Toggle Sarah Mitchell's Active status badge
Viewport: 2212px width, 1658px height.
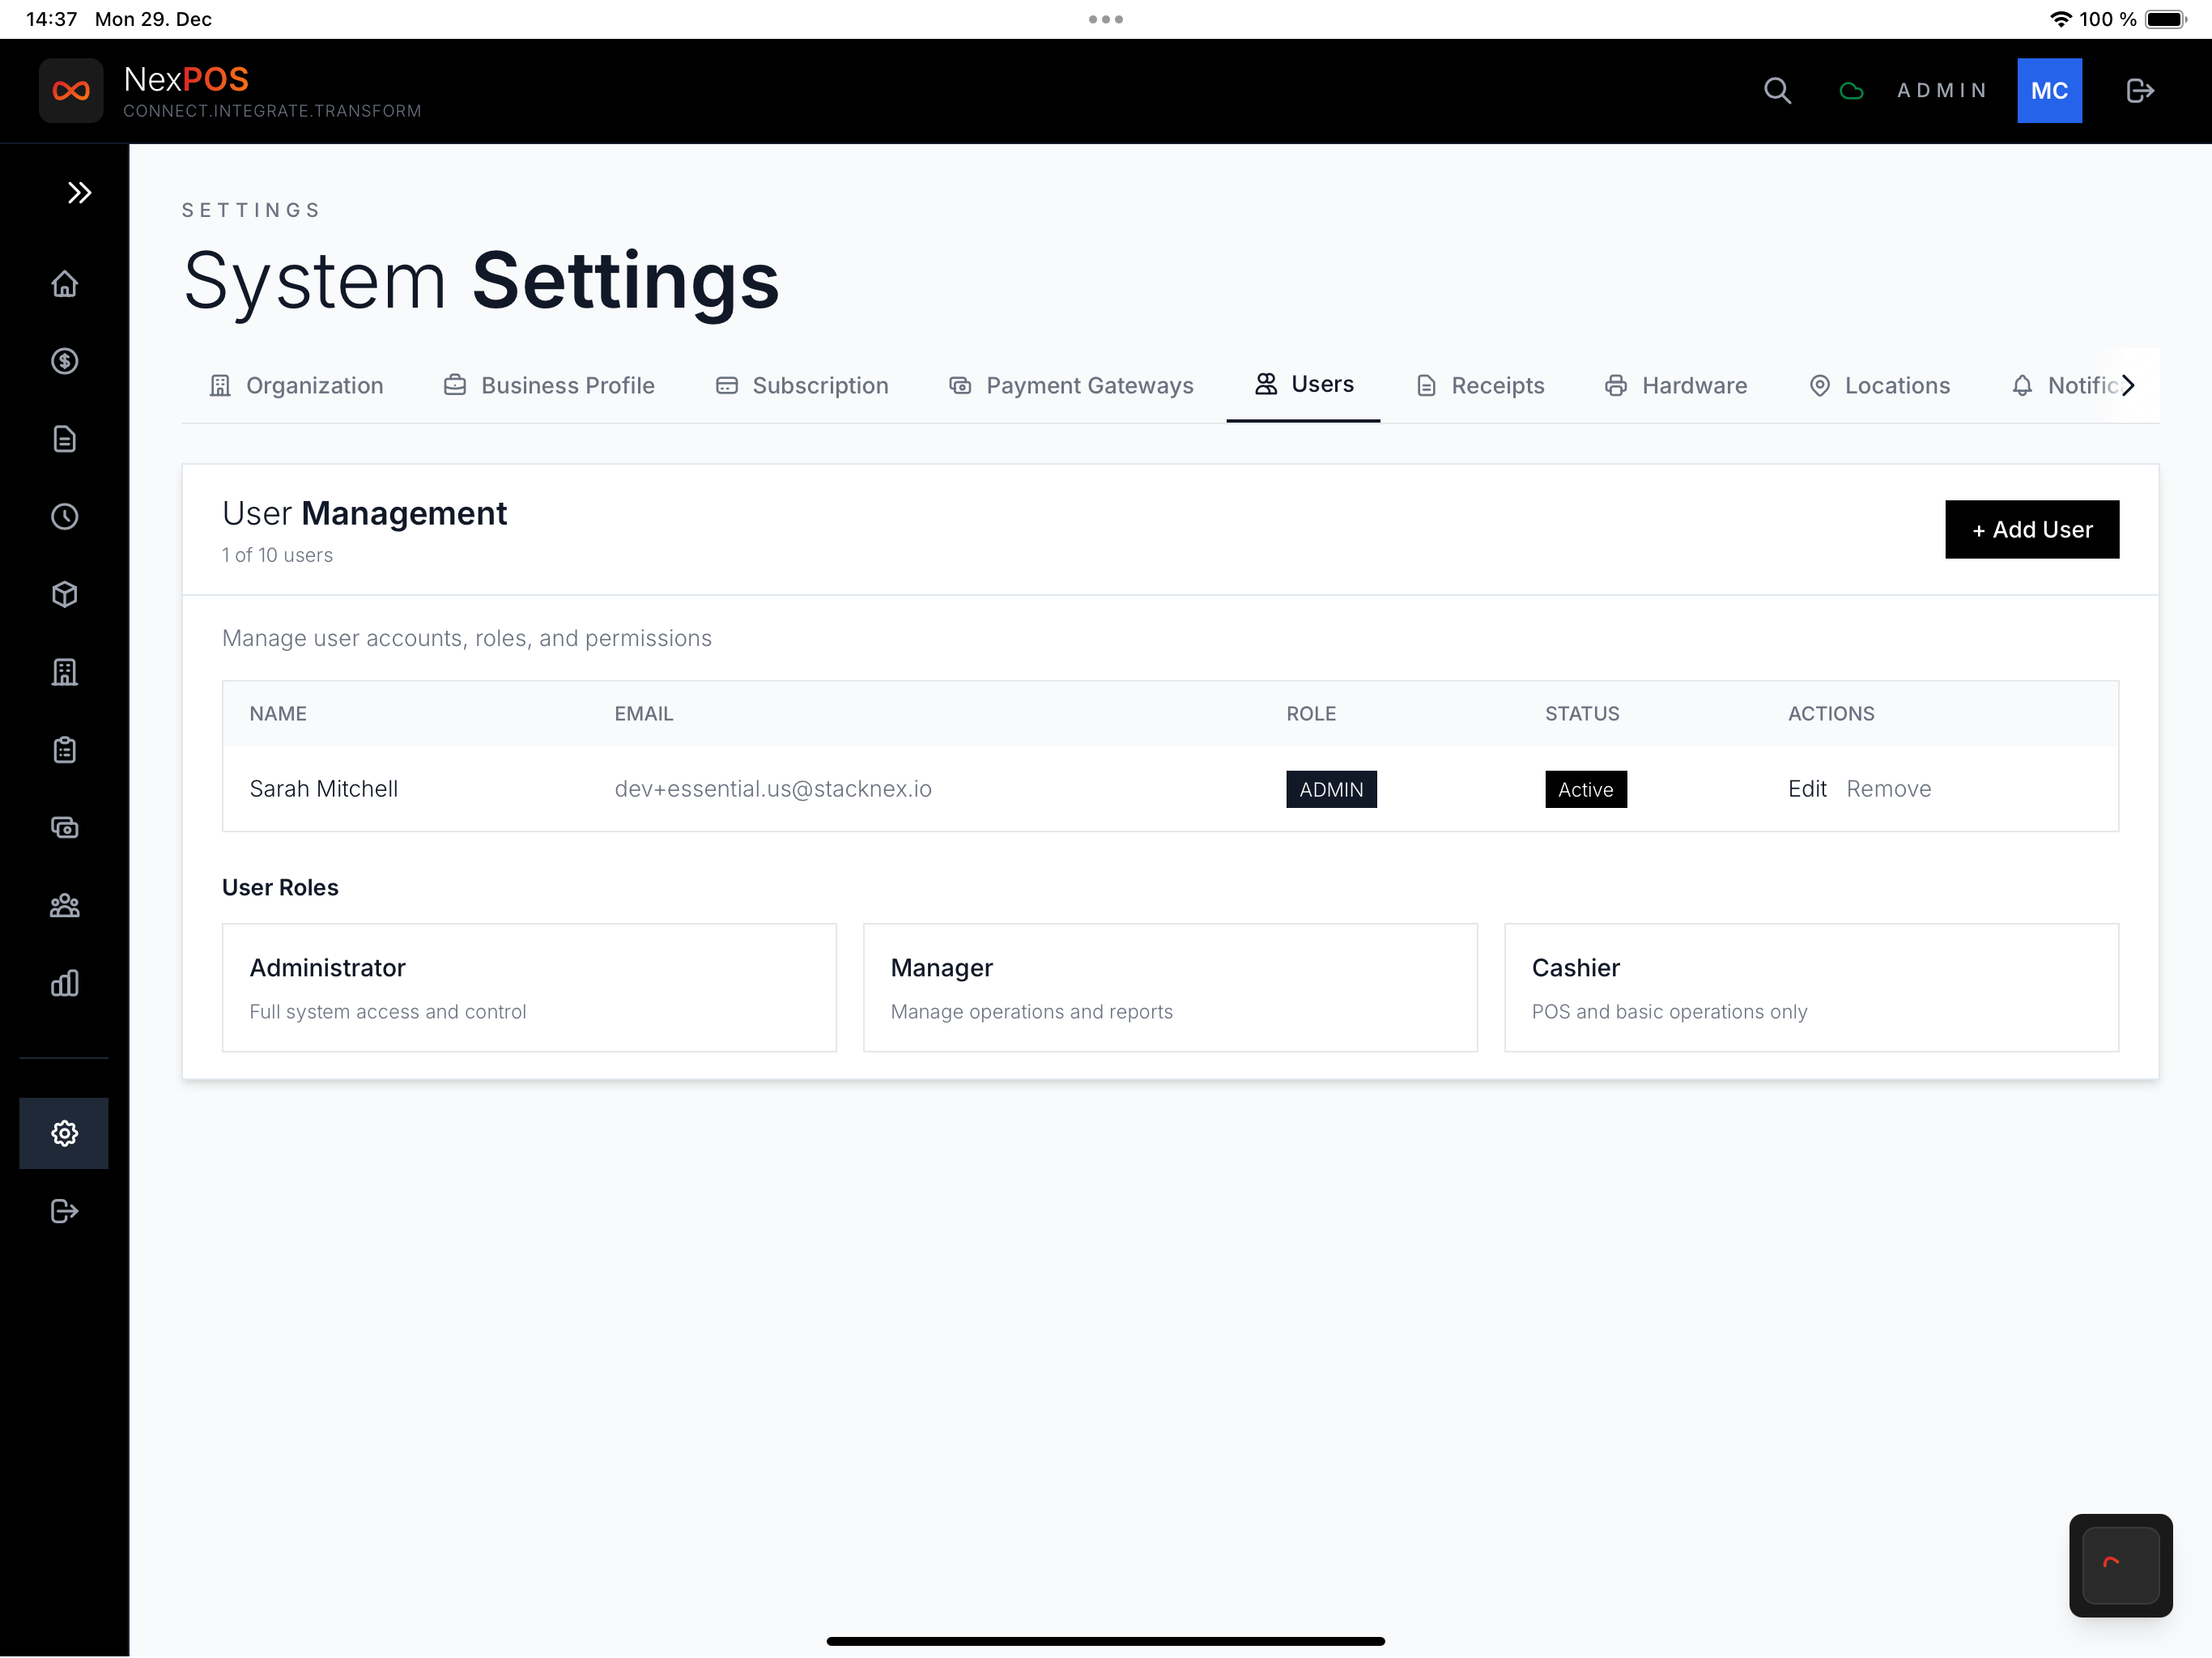(x=1585, y=789)
